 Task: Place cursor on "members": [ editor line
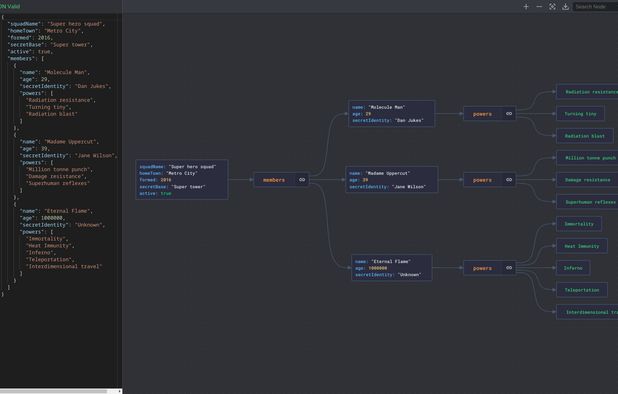click(x=26, y=59)
